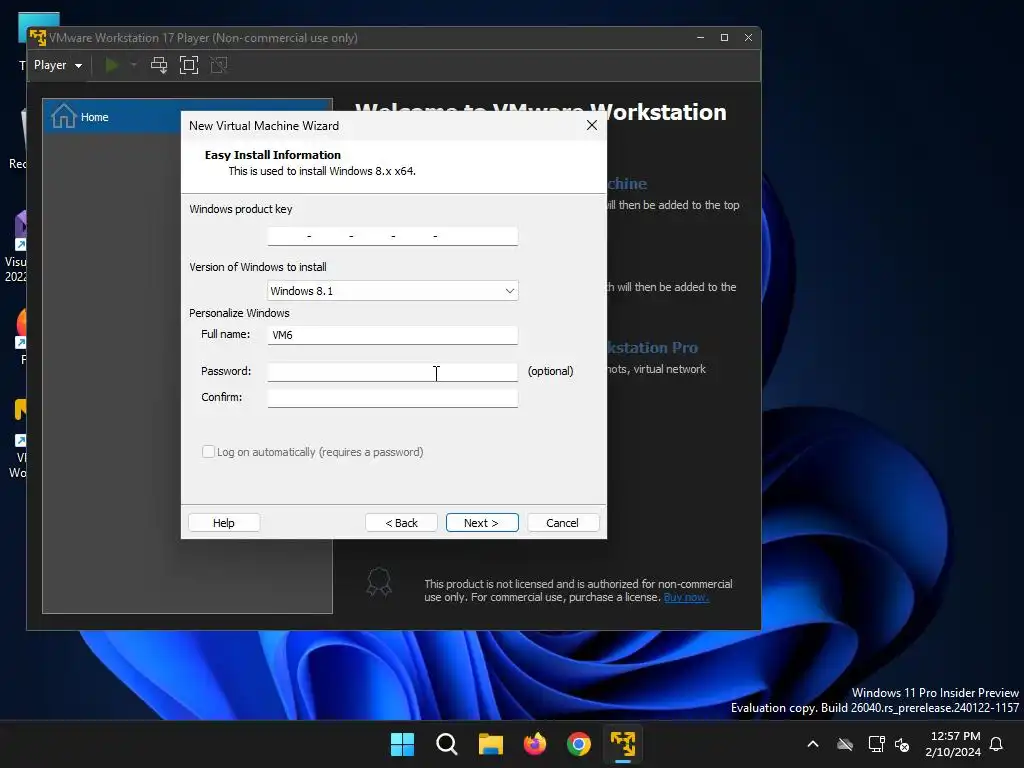Click the Confirm password field
This screenshot has width=1024, height=768.
pyautogui.click(x=392, y=398)
